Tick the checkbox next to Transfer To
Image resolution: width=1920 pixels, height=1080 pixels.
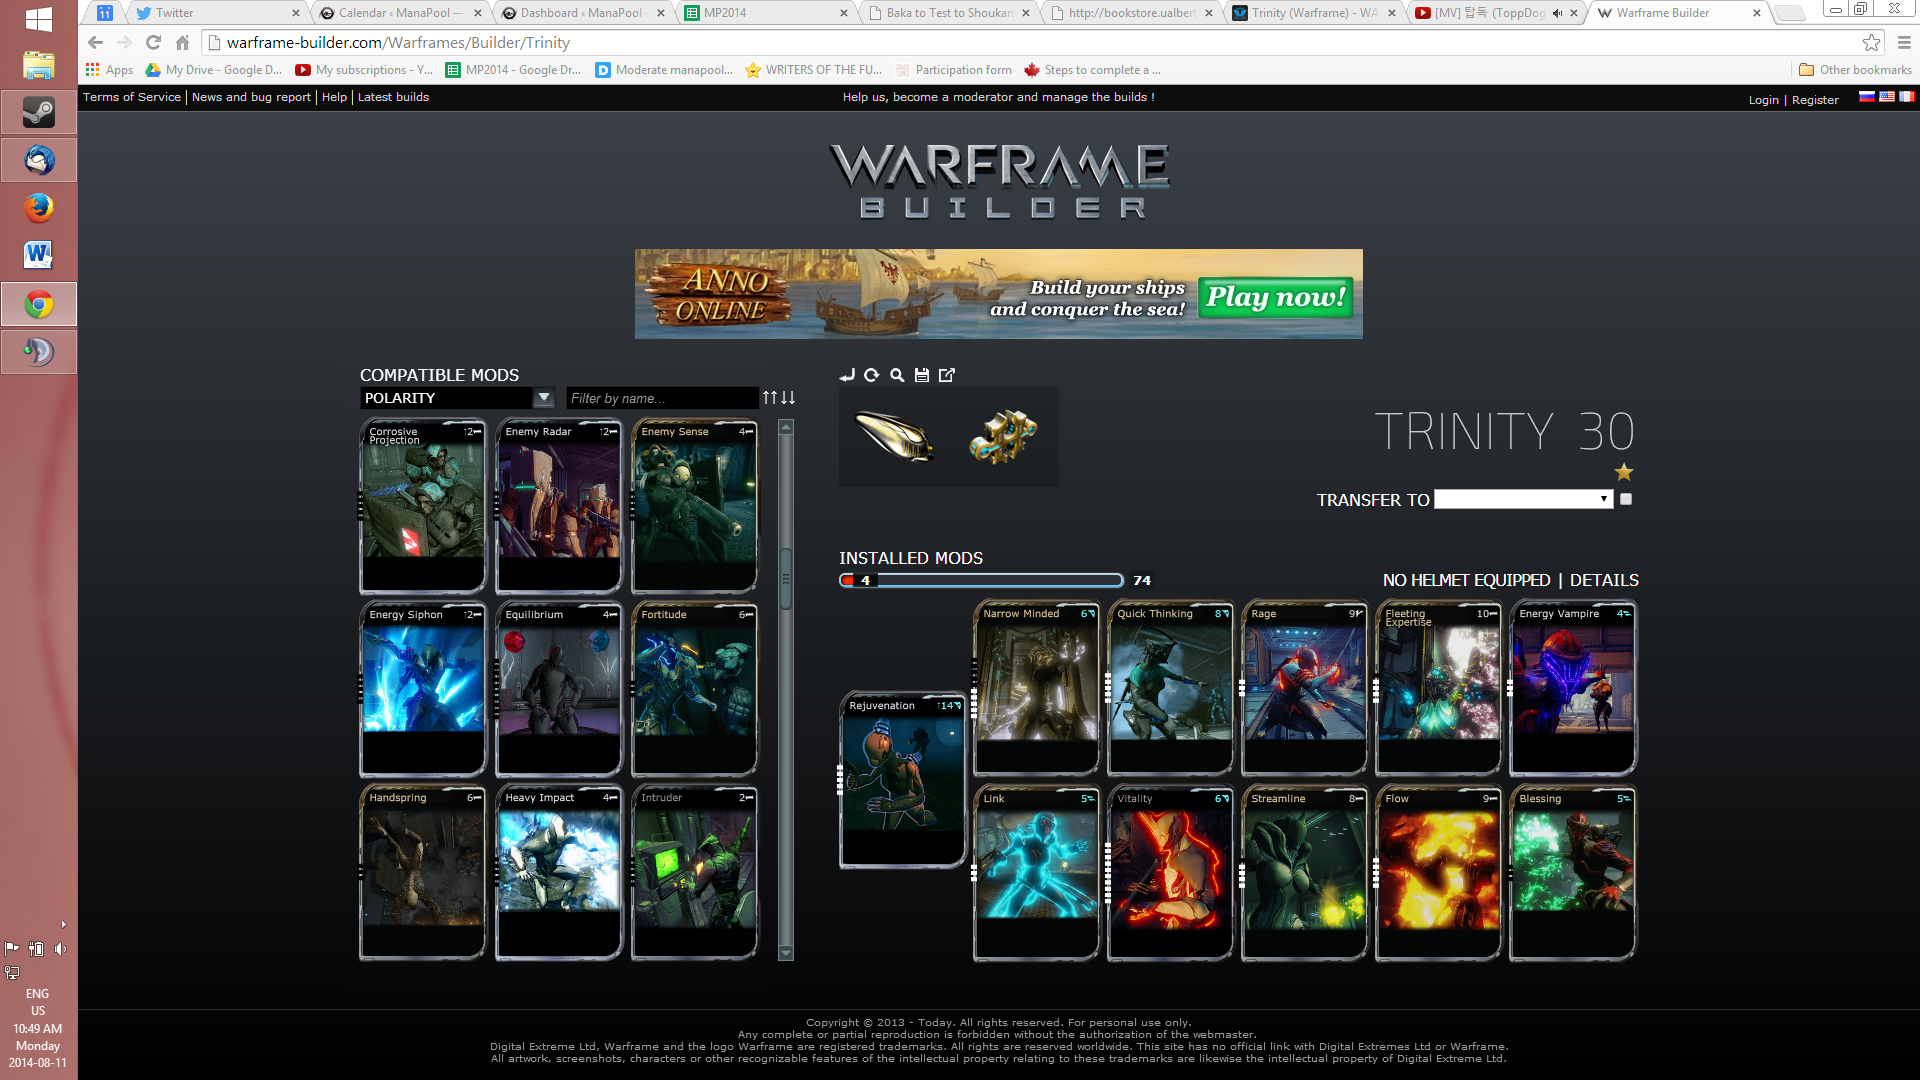click(1626, 499)
